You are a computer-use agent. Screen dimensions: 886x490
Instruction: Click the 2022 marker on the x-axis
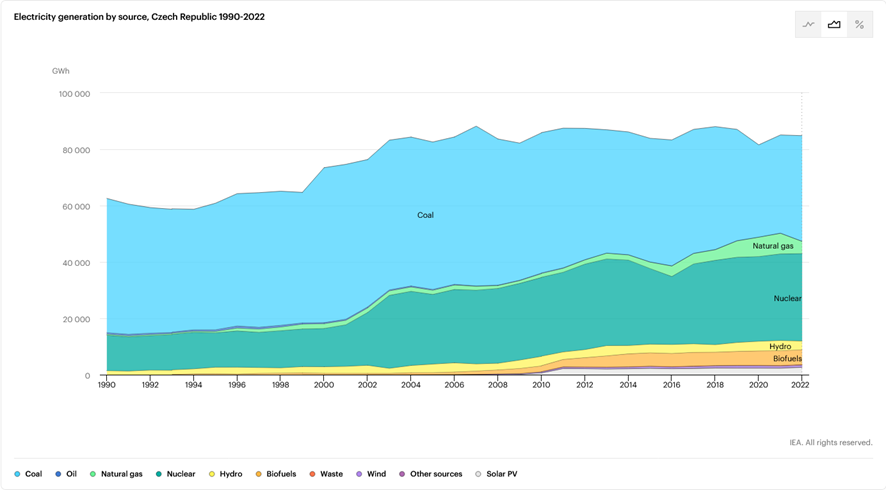coord(802,385)
